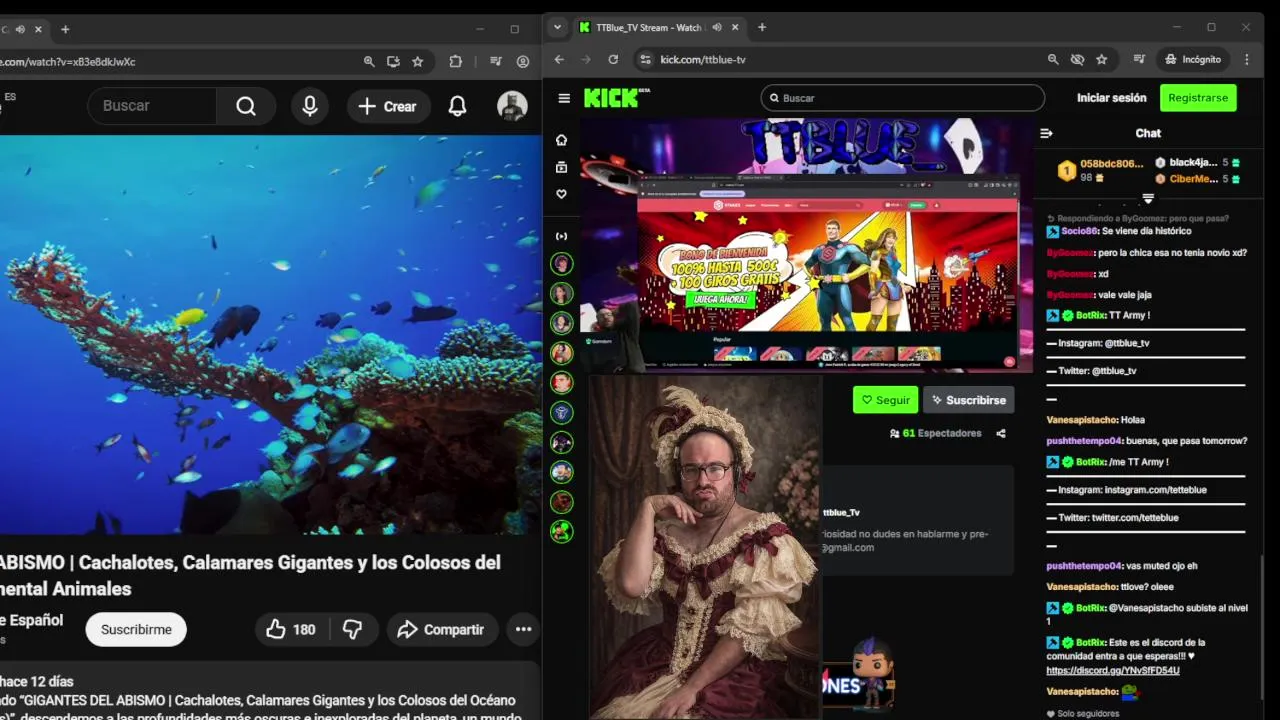Click top gifter 058bdc806 in leaderboard
This screenshot has width=1280, height=720.
pyautogui.click(x=1101, y=170)
